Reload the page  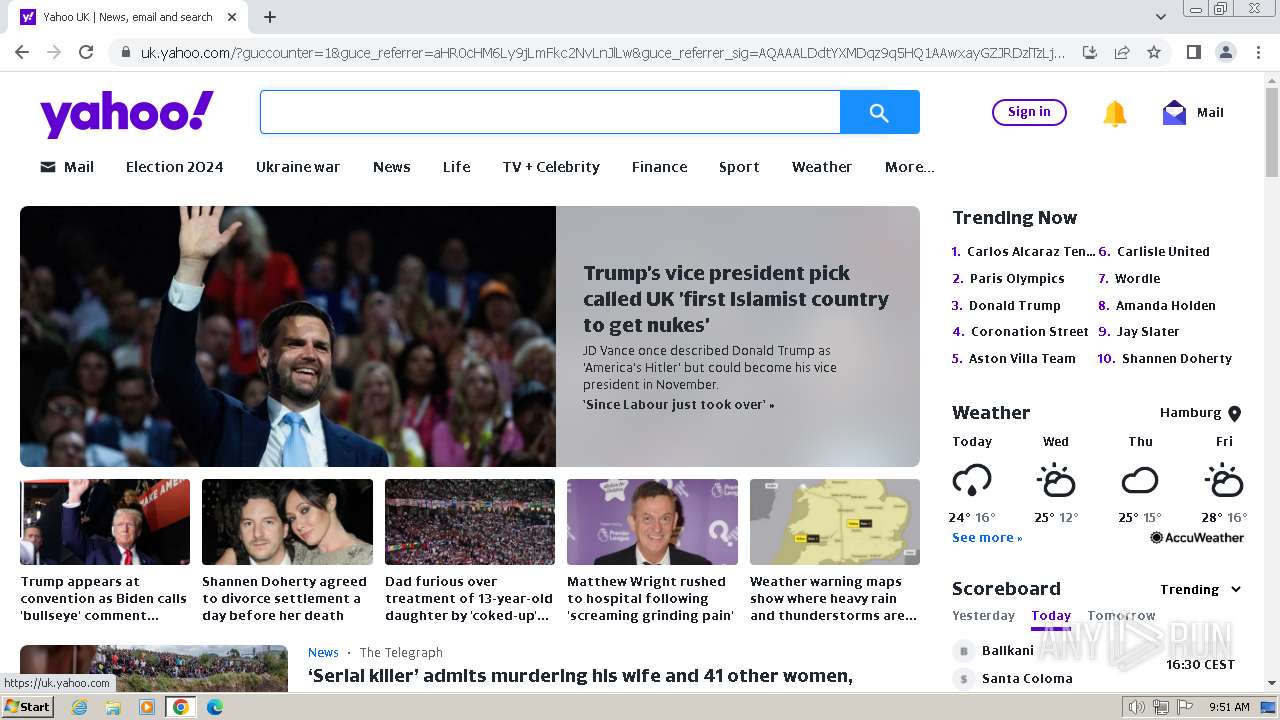coord(86,52)
